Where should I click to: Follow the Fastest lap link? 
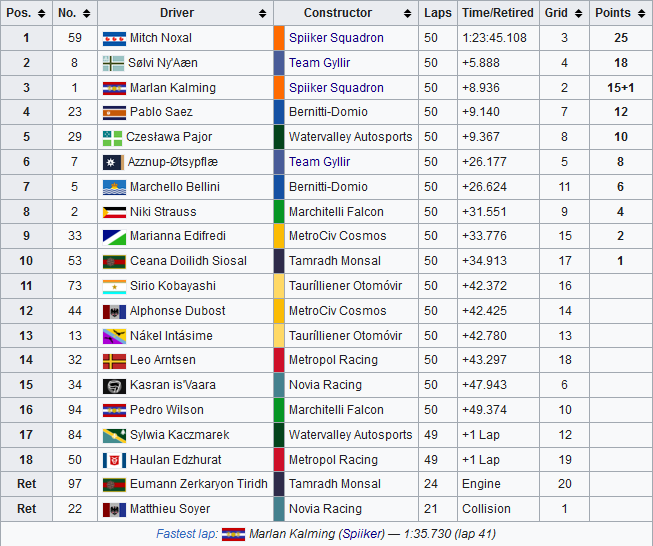point(187,534)
